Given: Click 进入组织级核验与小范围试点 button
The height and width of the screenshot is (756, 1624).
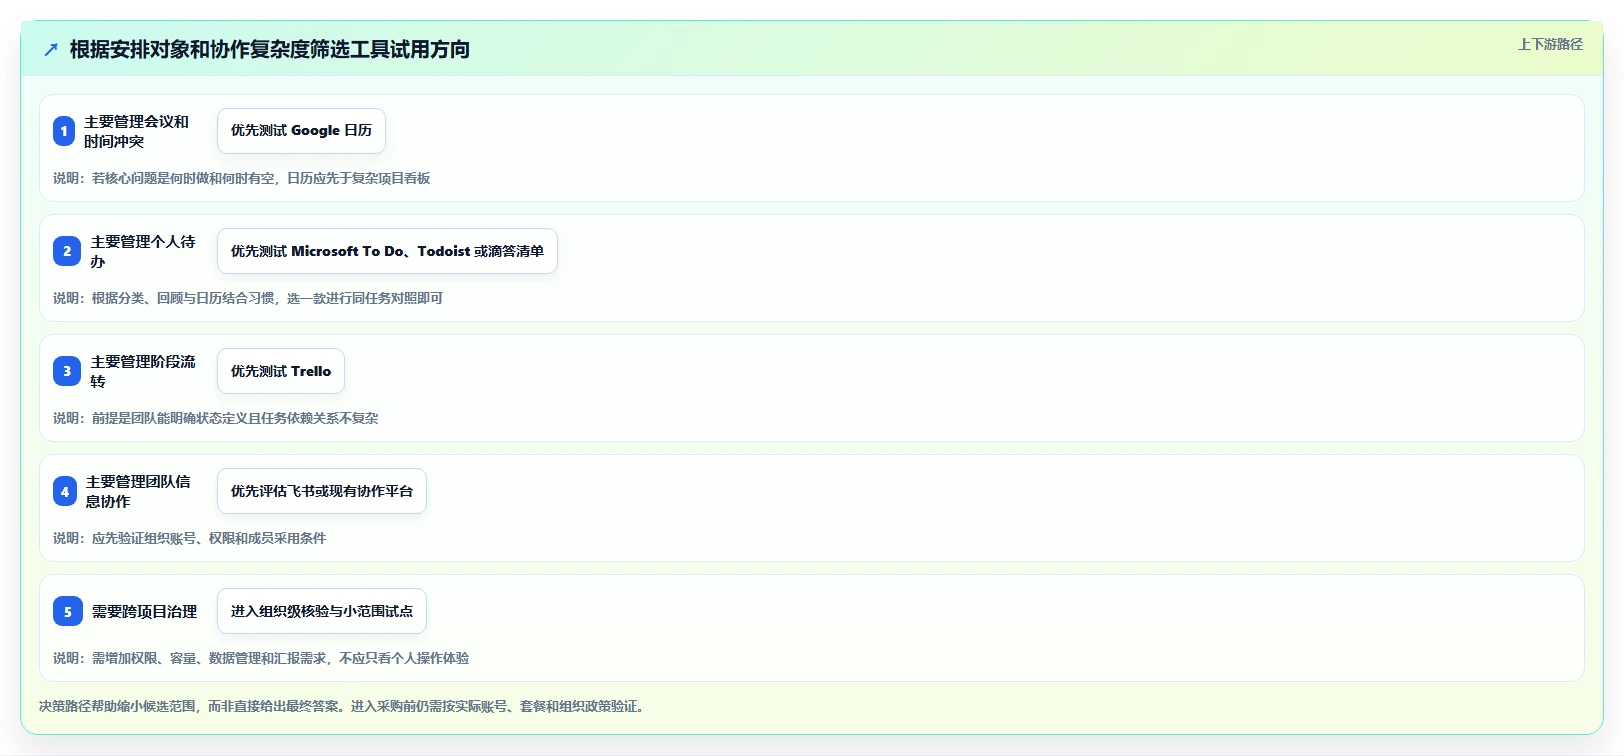Looking at the screenshot, I should click(x=322, y=611).
